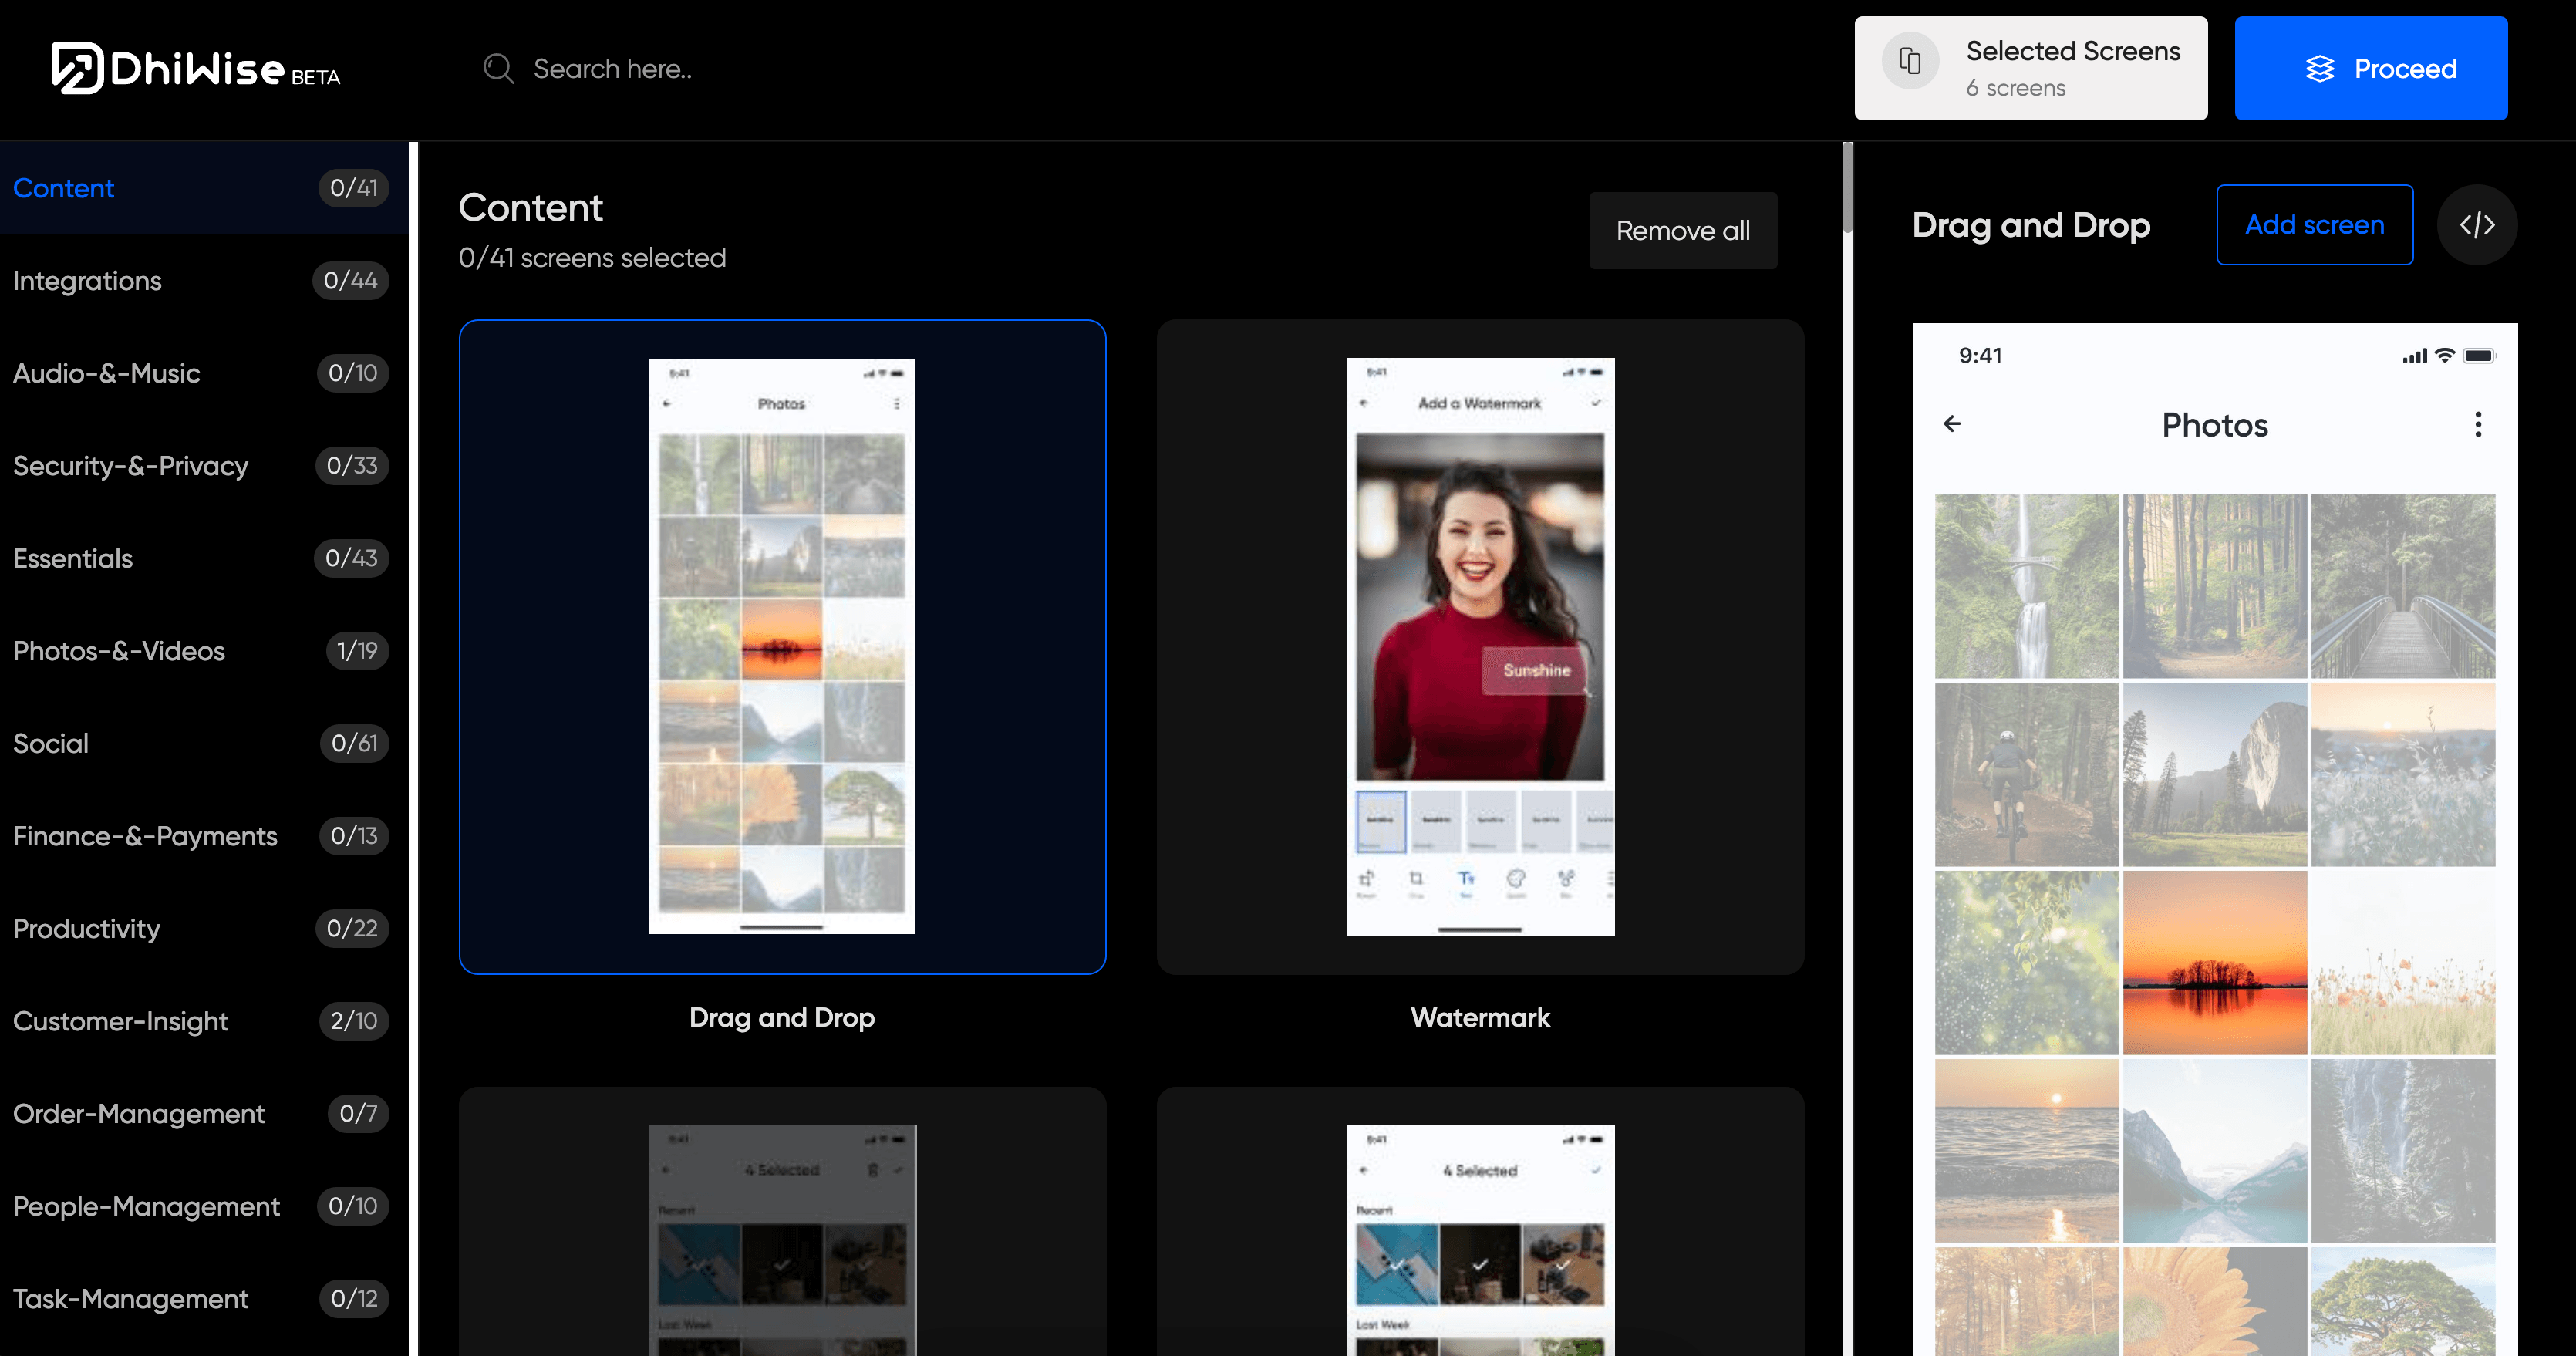
Task: Select the bright 4 Selected screen card
Action: [1480, 1222]
